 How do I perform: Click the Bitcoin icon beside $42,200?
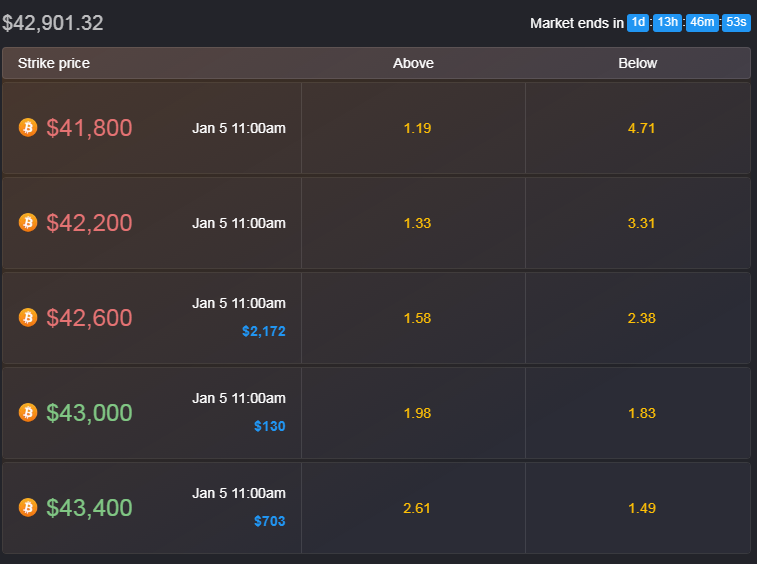[x=28, y=222]
